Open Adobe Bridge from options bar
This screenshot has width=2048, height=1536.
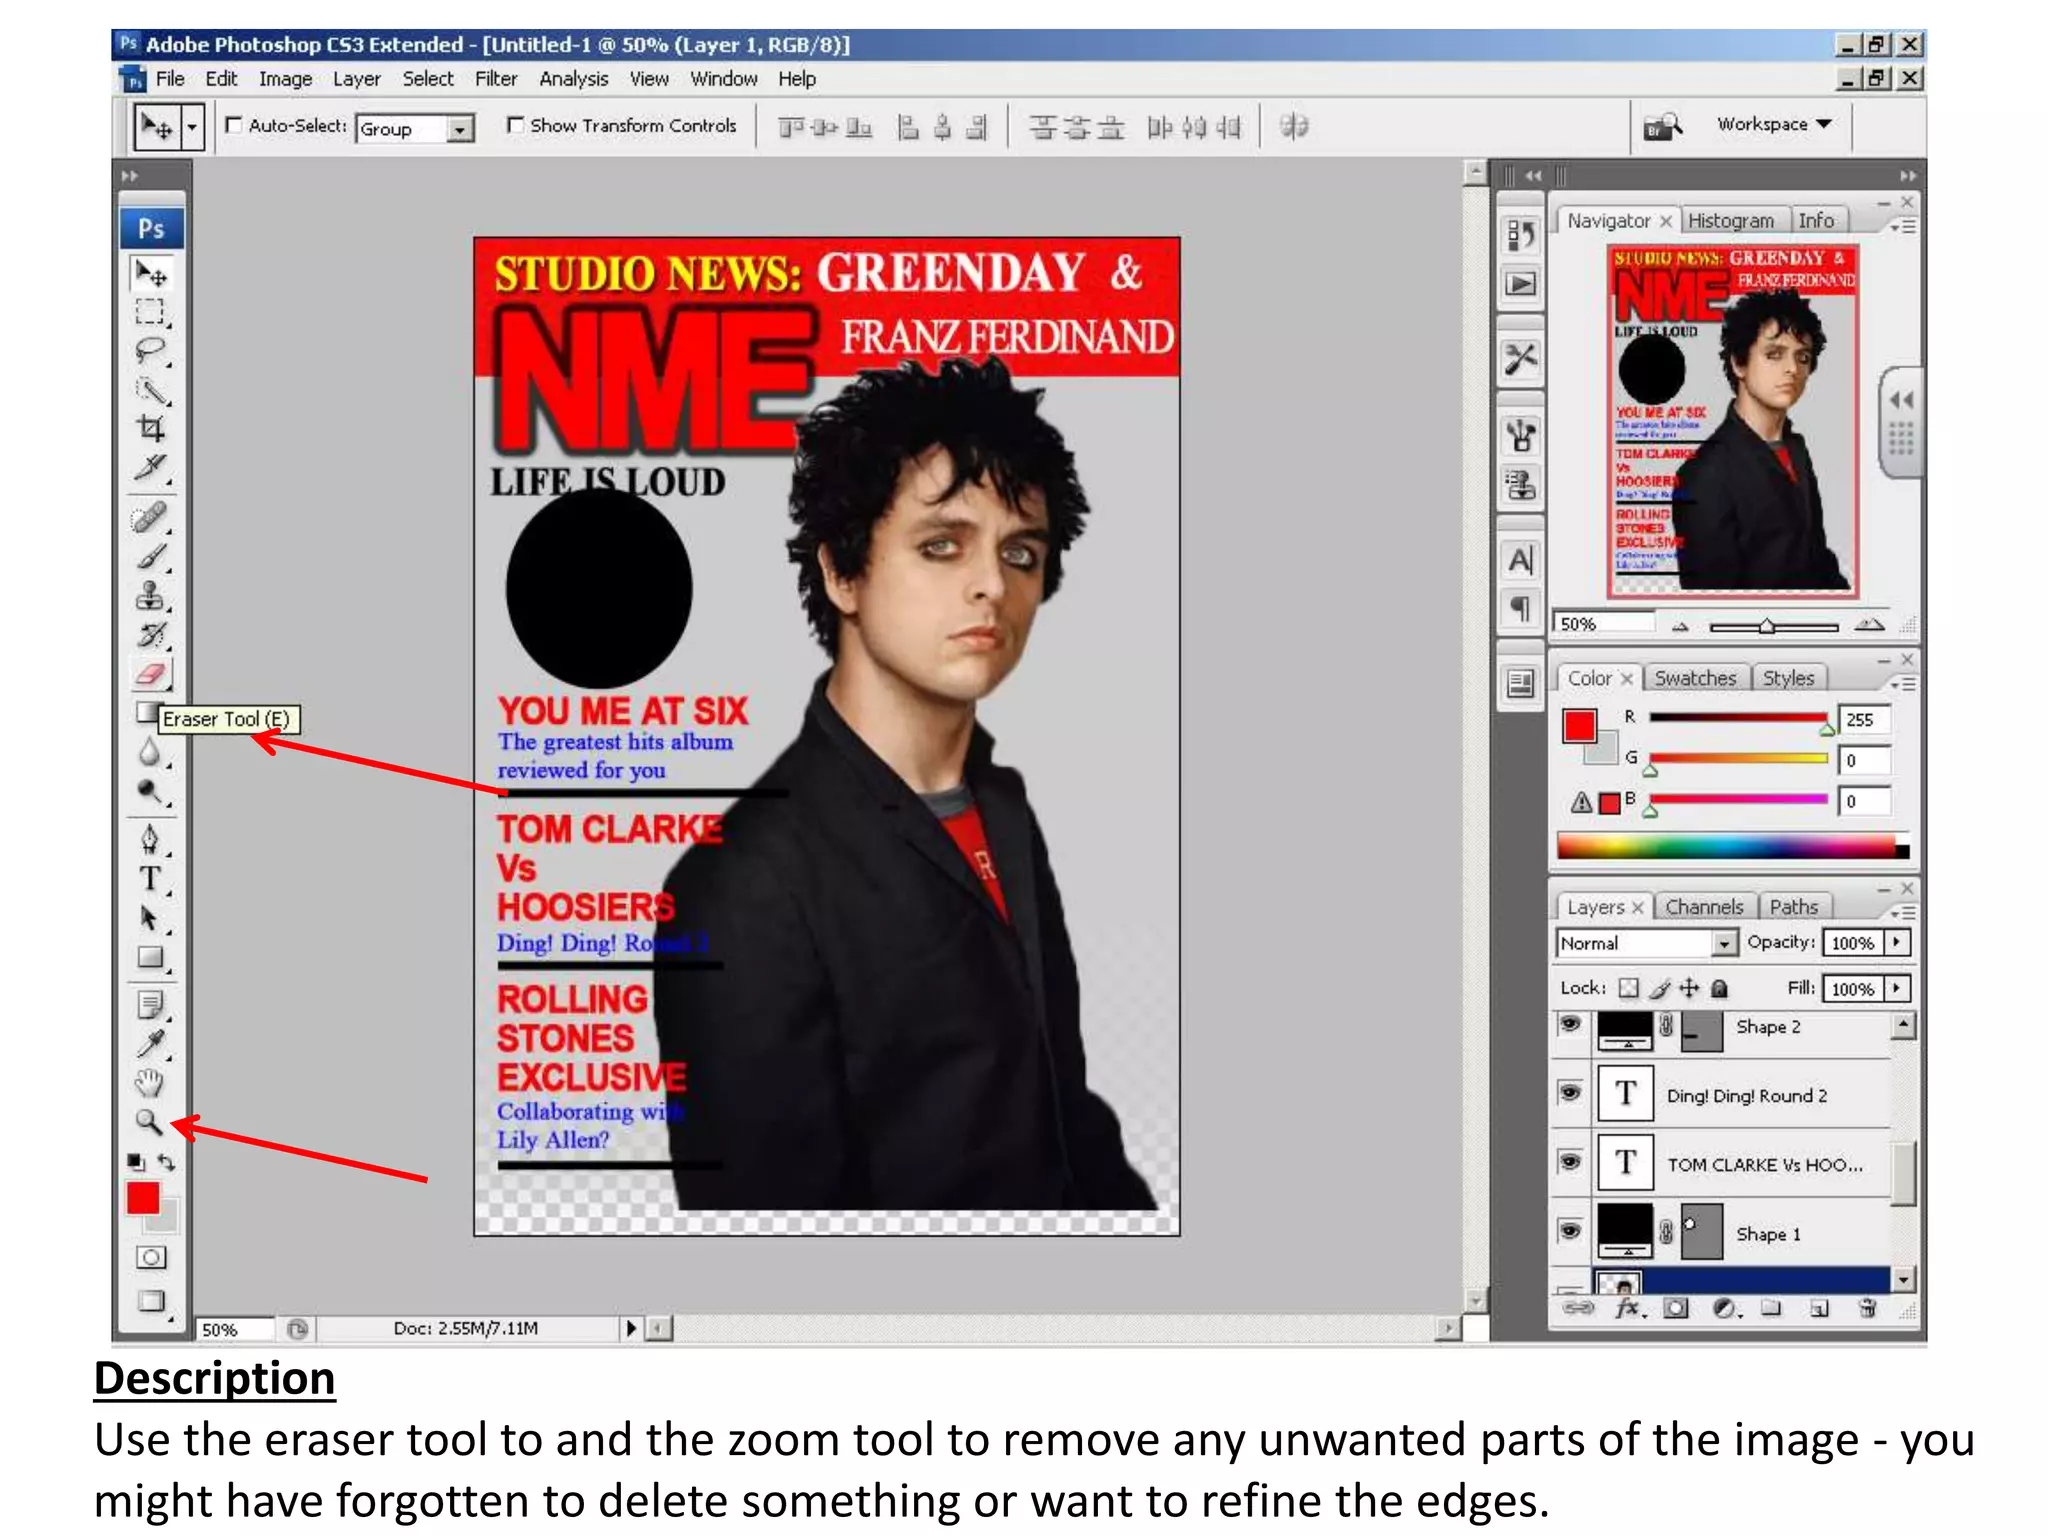coord(1663,126)
